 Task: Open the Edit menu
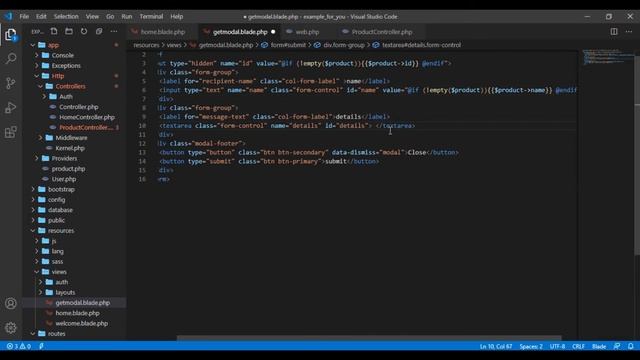pos(41,16)
